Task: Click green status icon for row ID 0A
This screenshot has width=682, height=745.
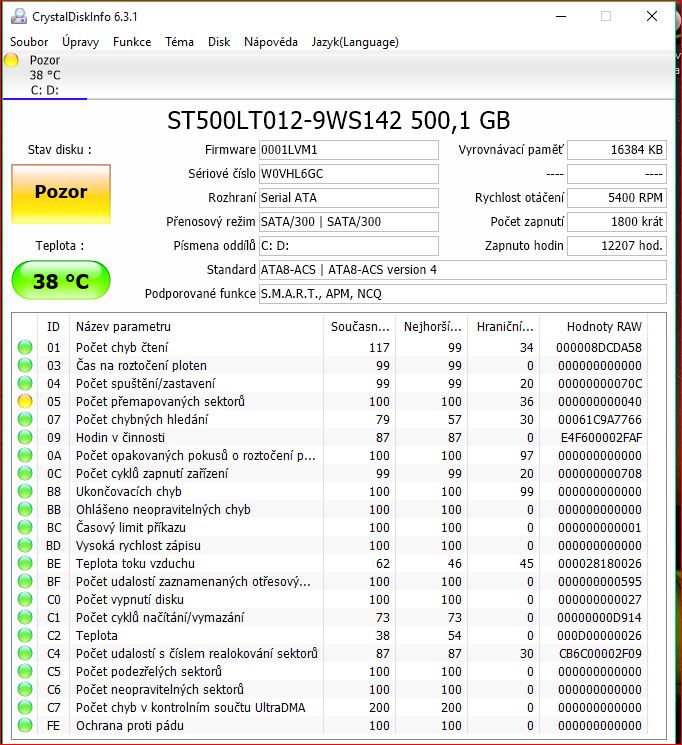Action: click(25, 456)
